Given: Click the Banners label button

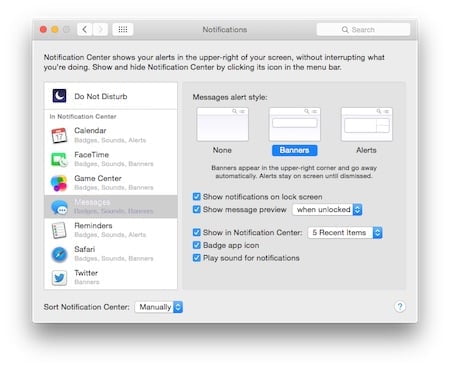Looking at the screenshot, I should pos(294,150).
